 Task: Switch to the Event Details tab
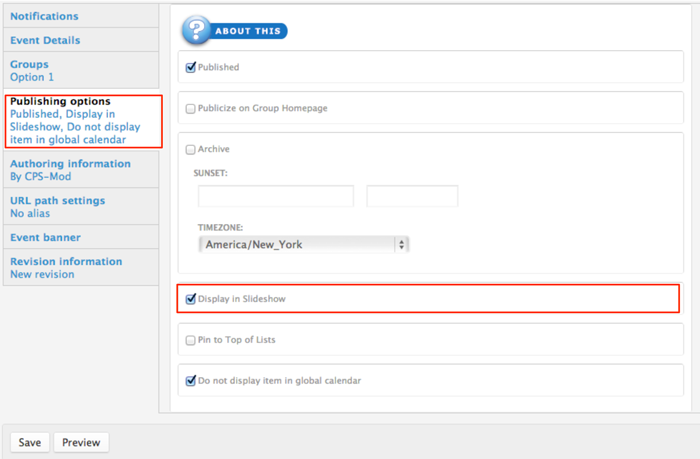coord(45,40)
